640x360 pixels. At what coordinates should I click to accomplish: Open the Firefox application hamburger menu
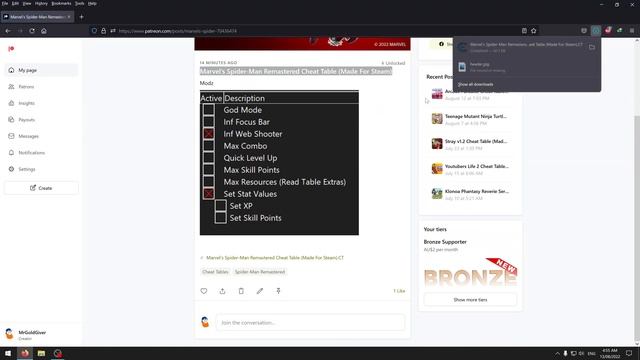tap(632, 31)
